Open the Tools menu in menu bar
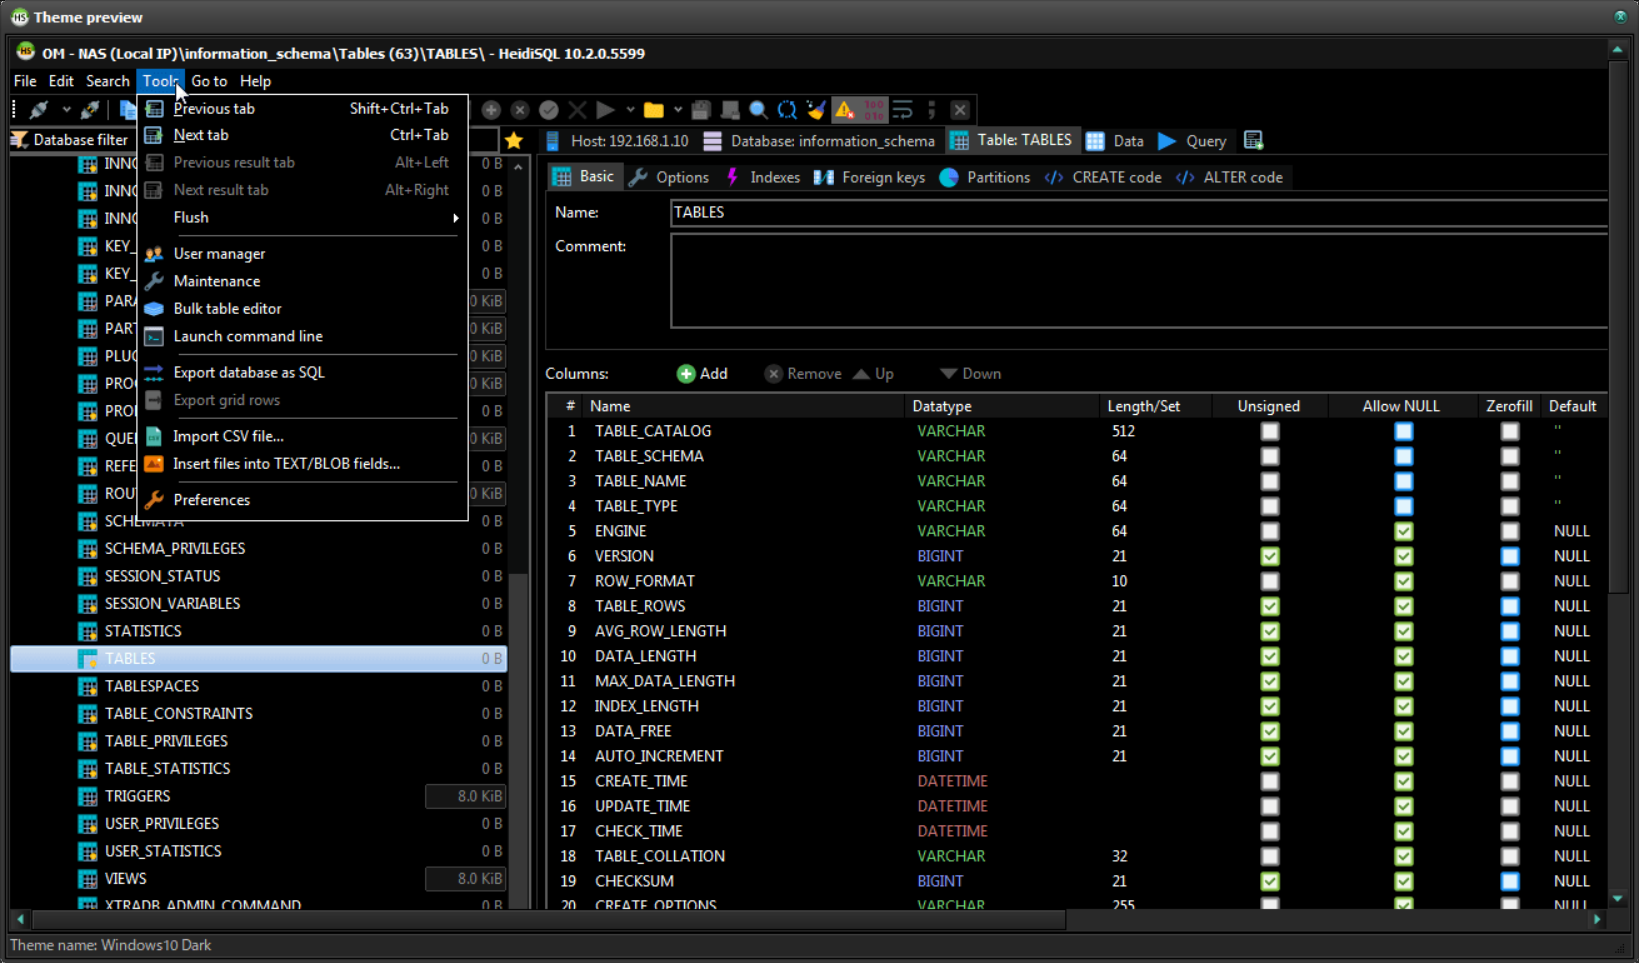The image size is (1639, 963). click(160, 81)
